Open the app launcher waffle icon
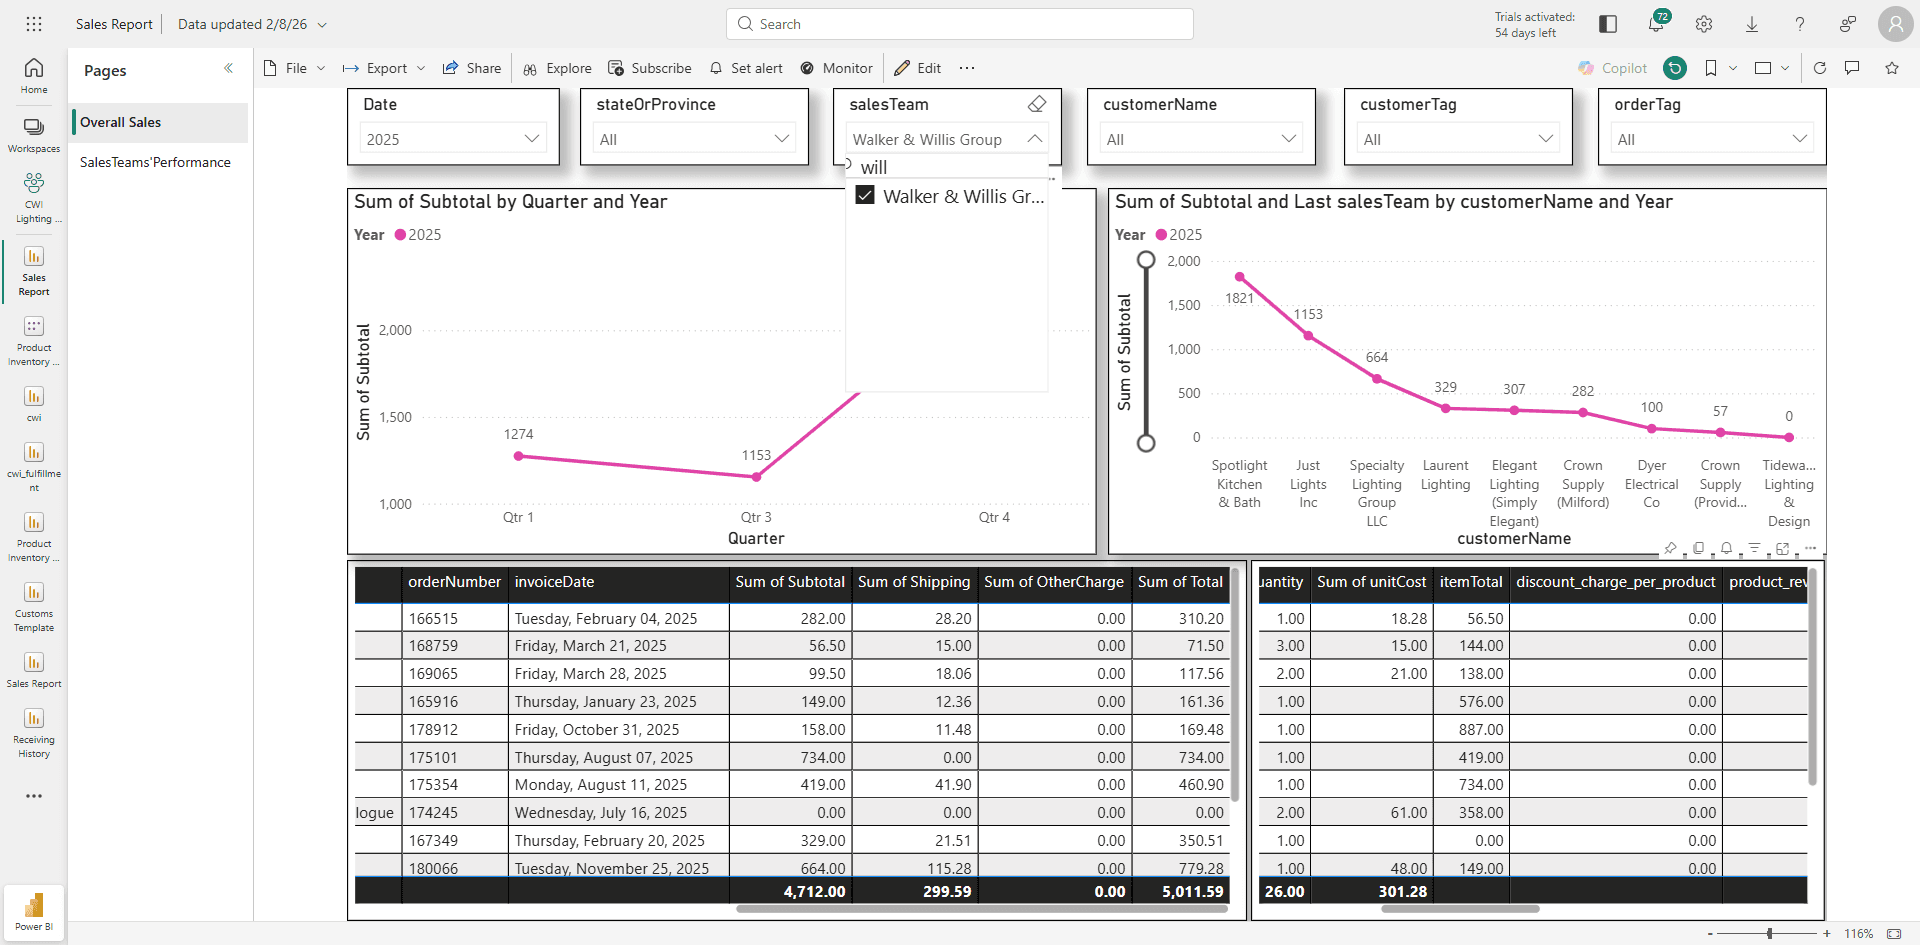This screenshot has height=945, width=1920. tap(34, 24)
